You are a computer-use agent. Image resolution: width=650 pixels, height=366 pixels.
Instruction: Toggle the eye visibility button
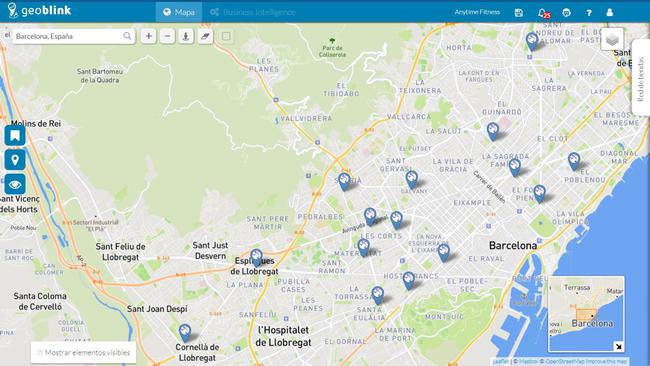[15, 184]
